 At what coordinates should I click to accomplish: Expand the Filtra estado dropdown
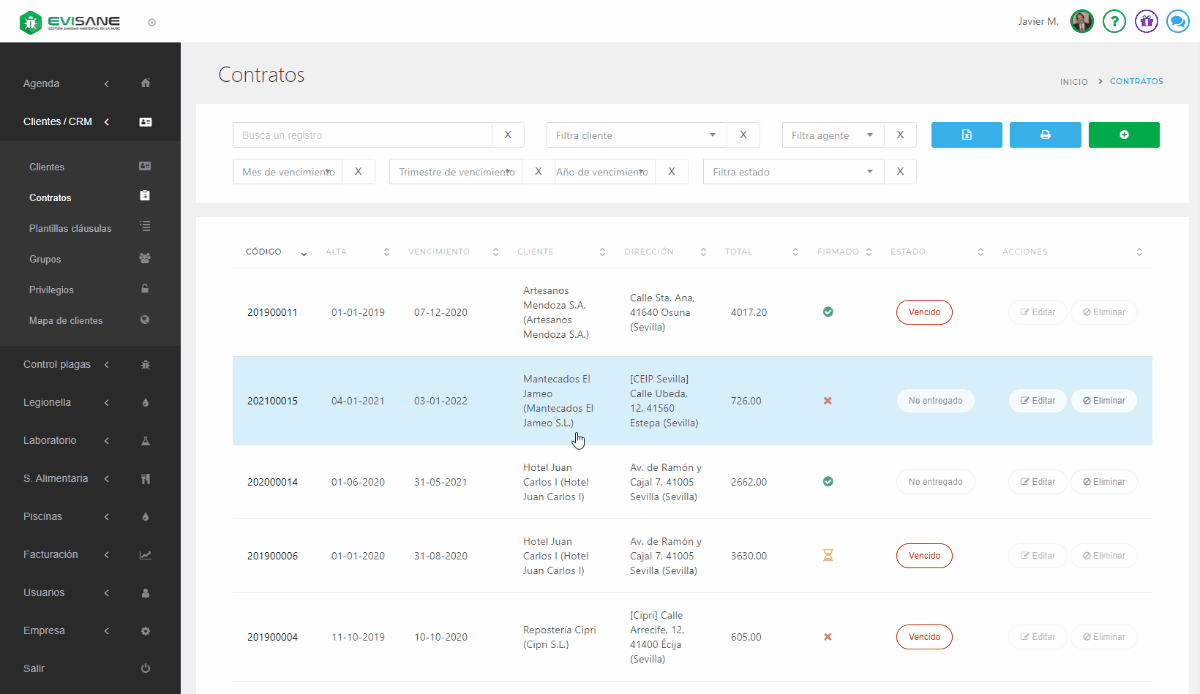793,172
